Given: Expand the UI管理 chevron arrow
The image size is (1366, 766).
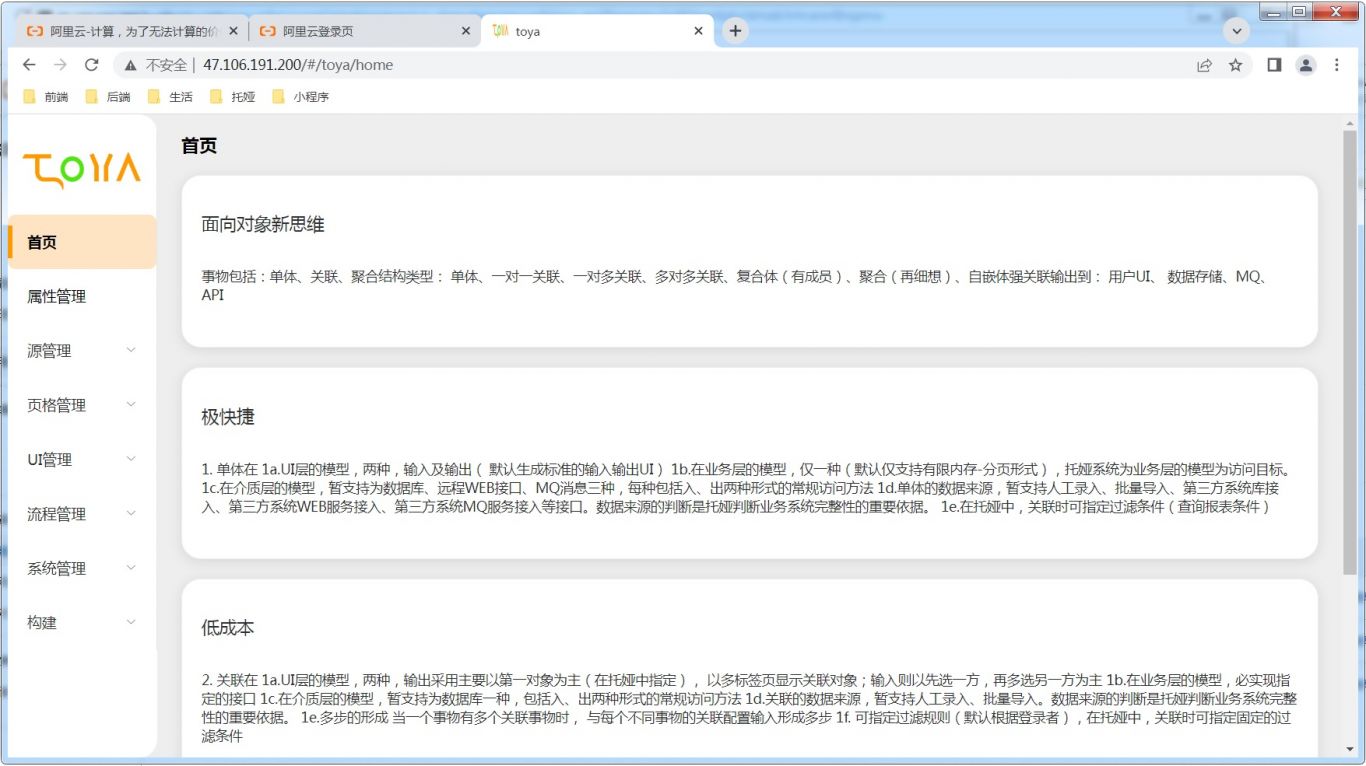Looking at the screenshot, I should [131, 459].
